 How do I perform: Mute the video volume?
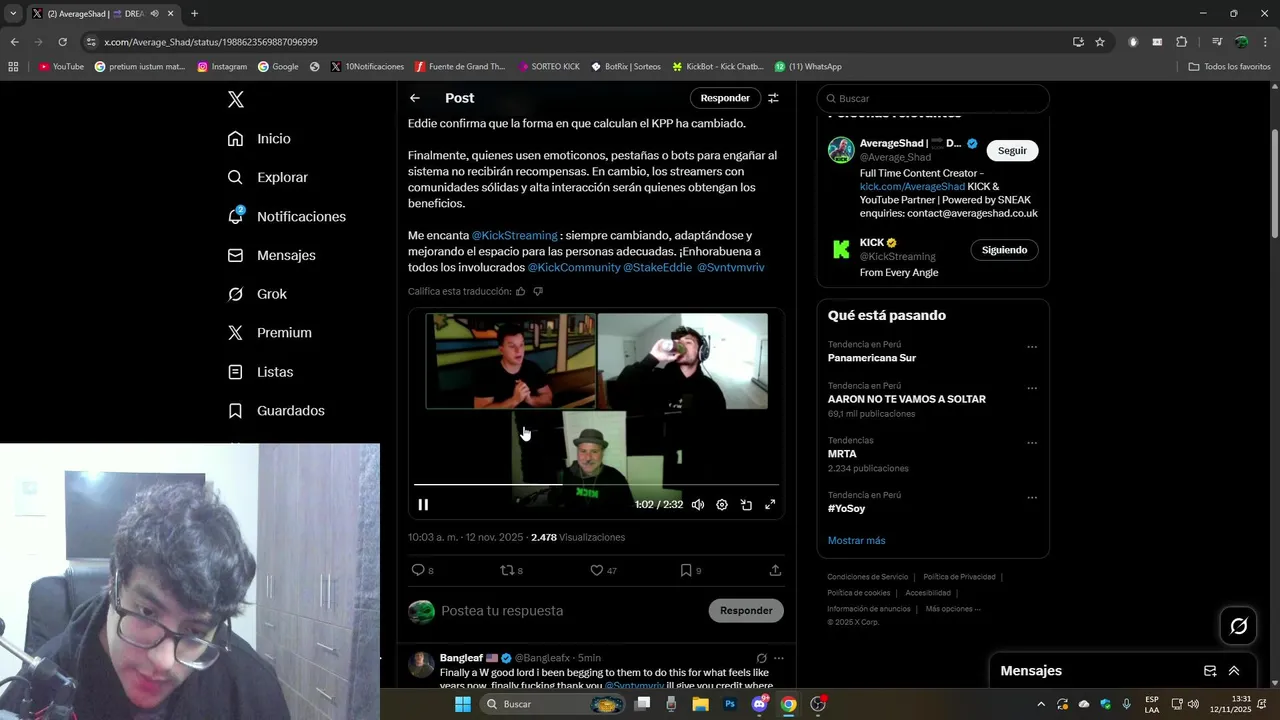(698, 505)
